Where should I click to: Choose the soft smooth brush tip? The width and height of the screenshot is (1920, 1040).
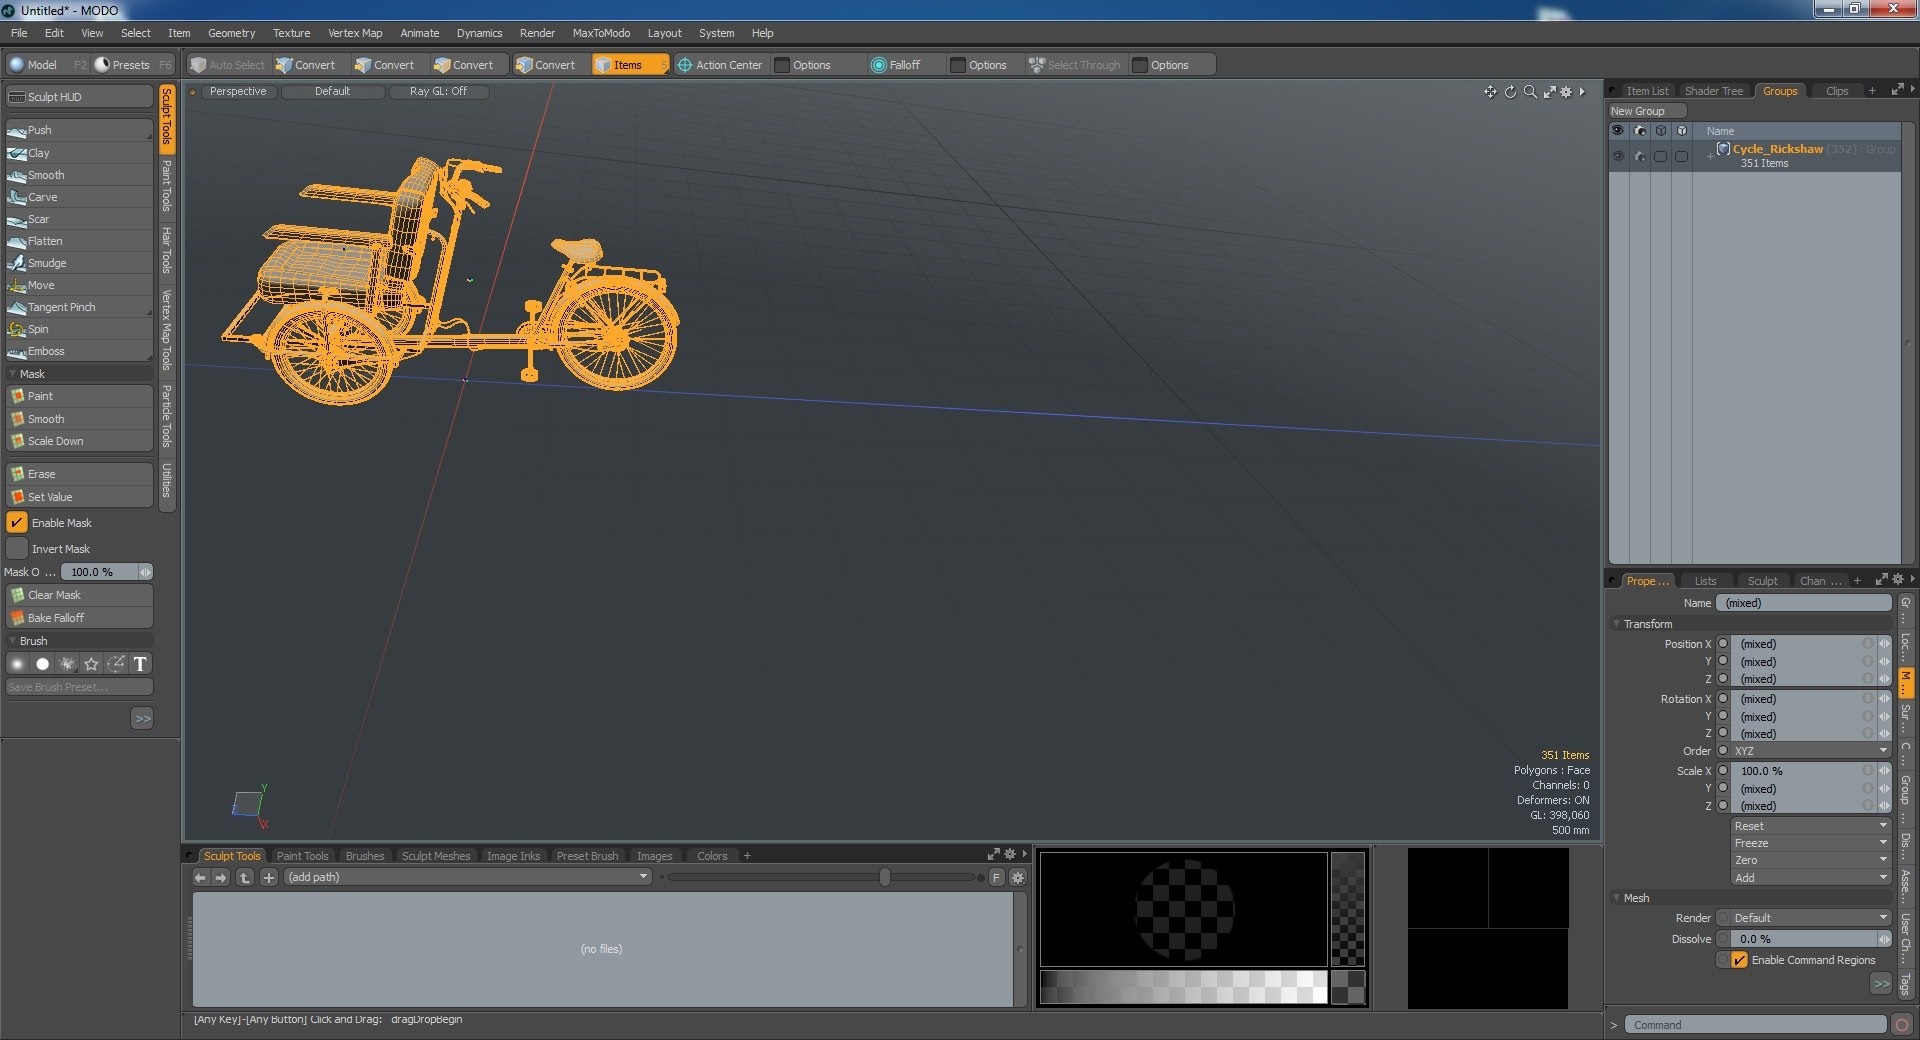pos(17,664)
